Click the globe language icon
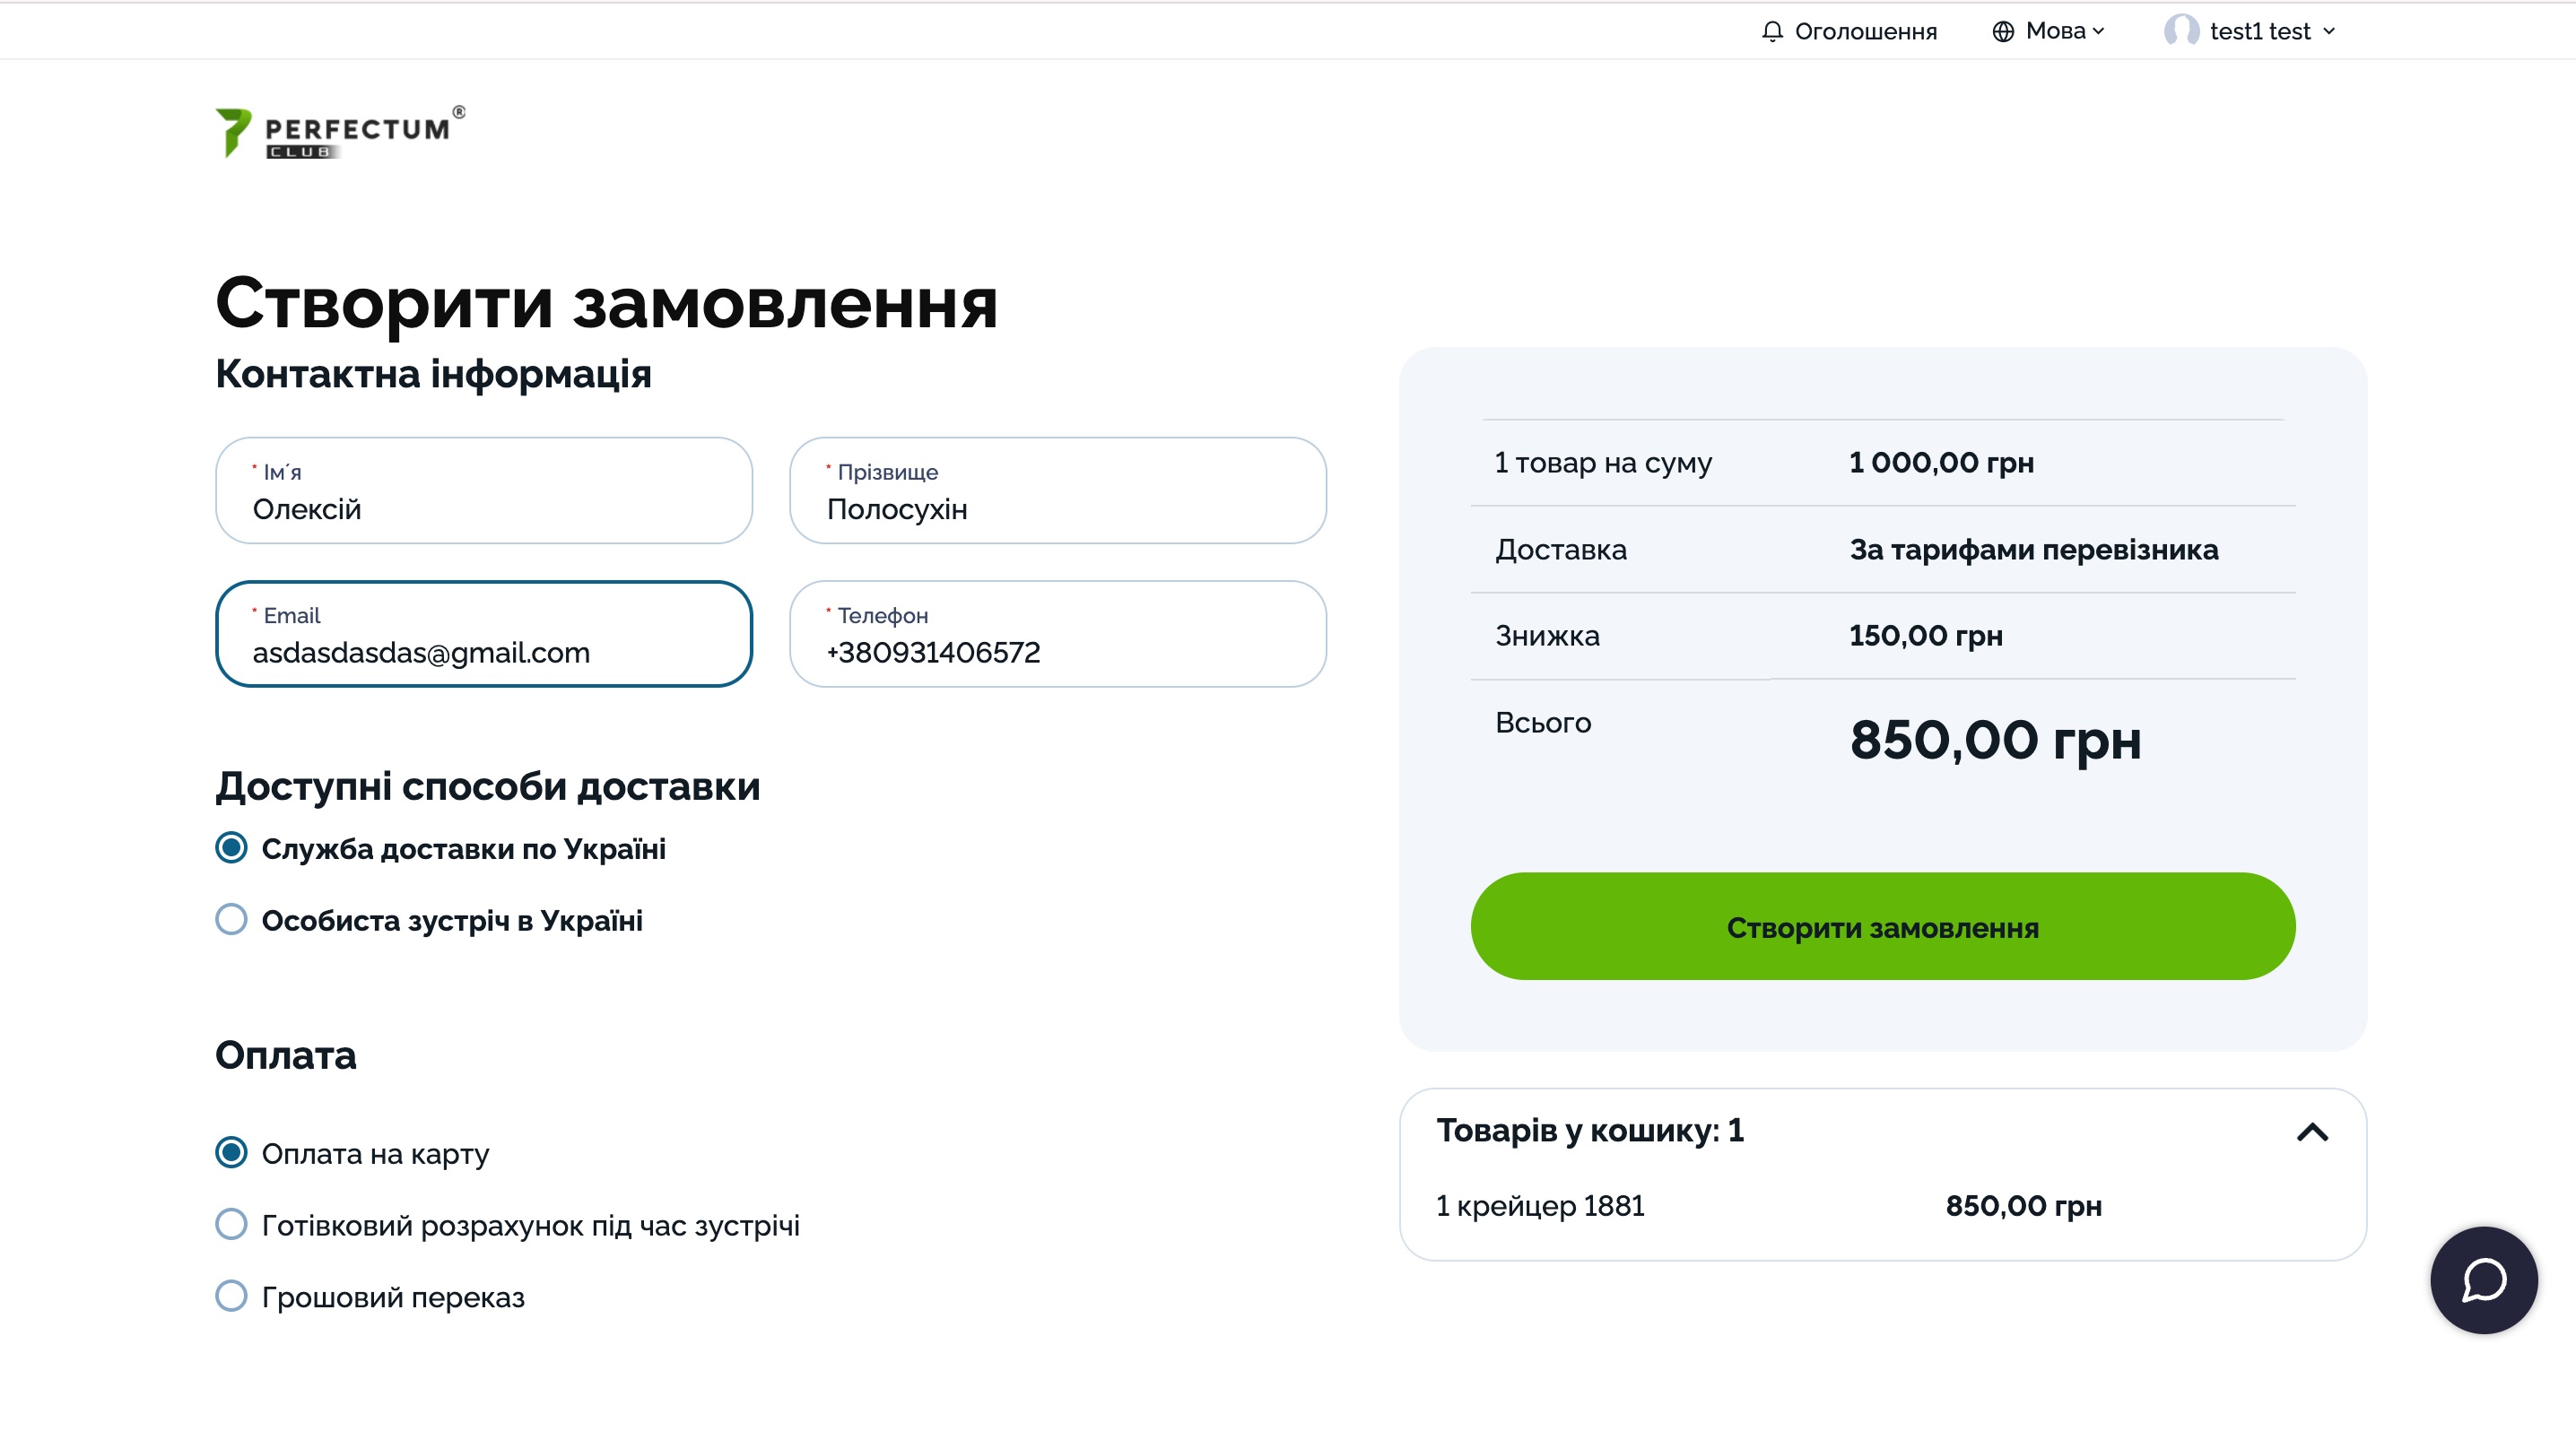 2002,31
